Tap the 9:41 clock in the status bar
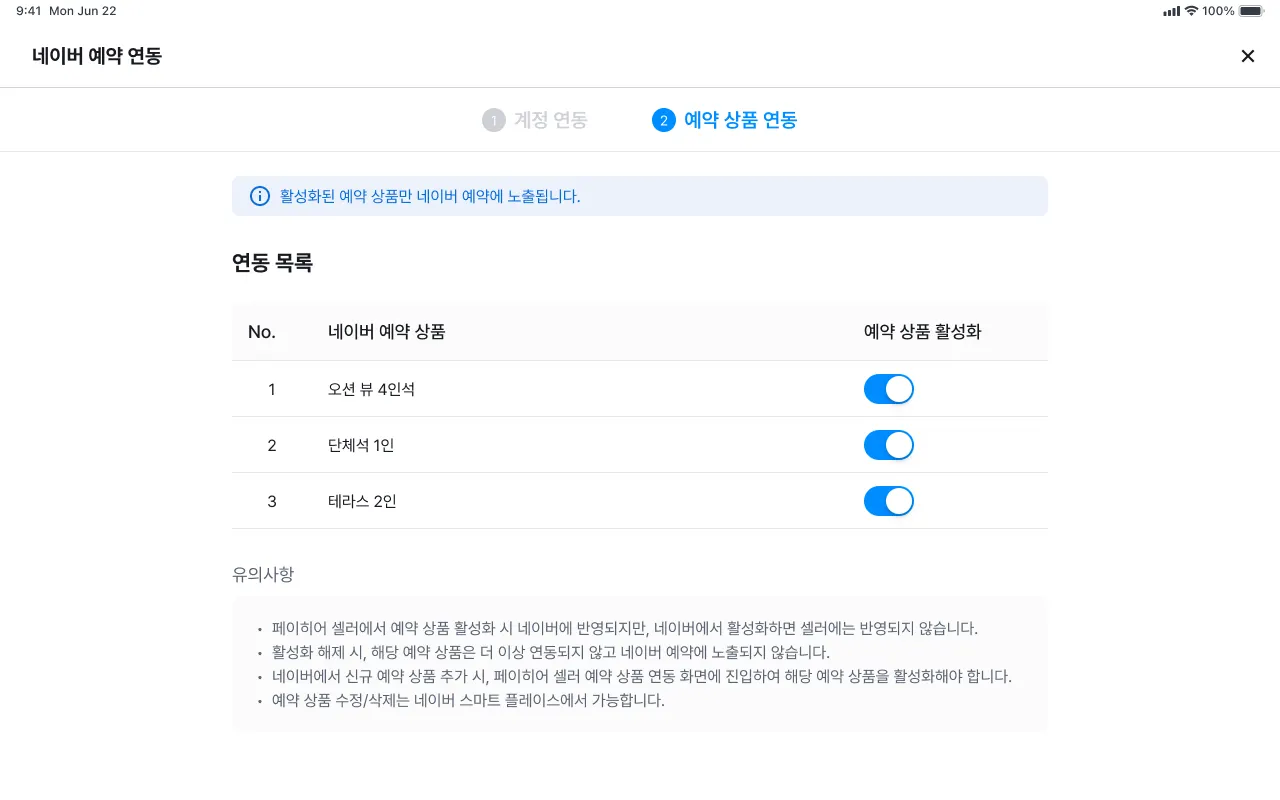1280x800 pixels. (x=29, y=11)
